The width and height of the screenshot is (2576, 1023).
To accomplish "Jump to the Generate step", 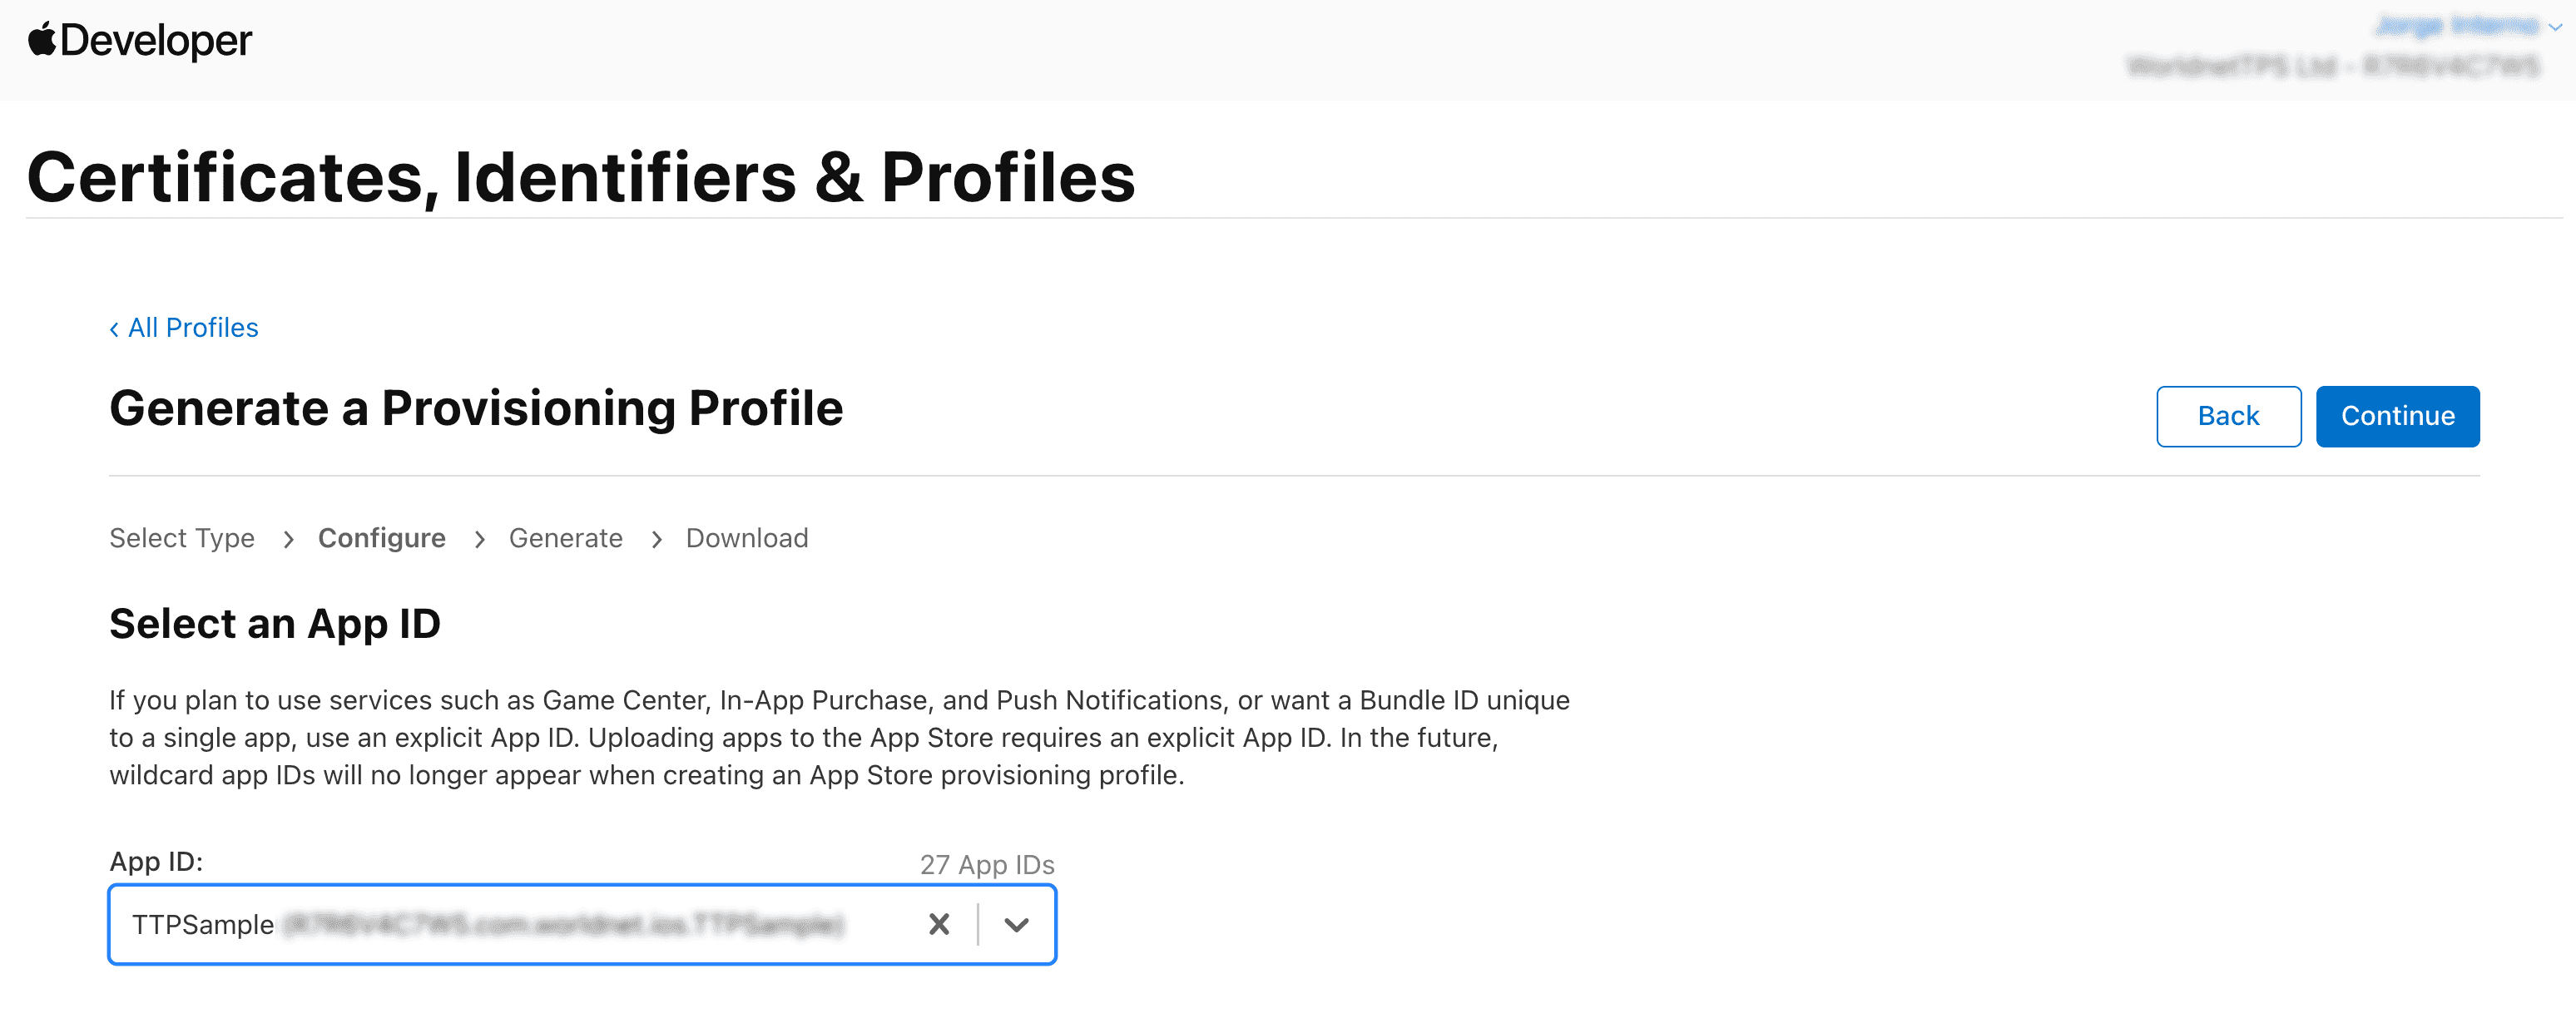I will tap(565, 538).
